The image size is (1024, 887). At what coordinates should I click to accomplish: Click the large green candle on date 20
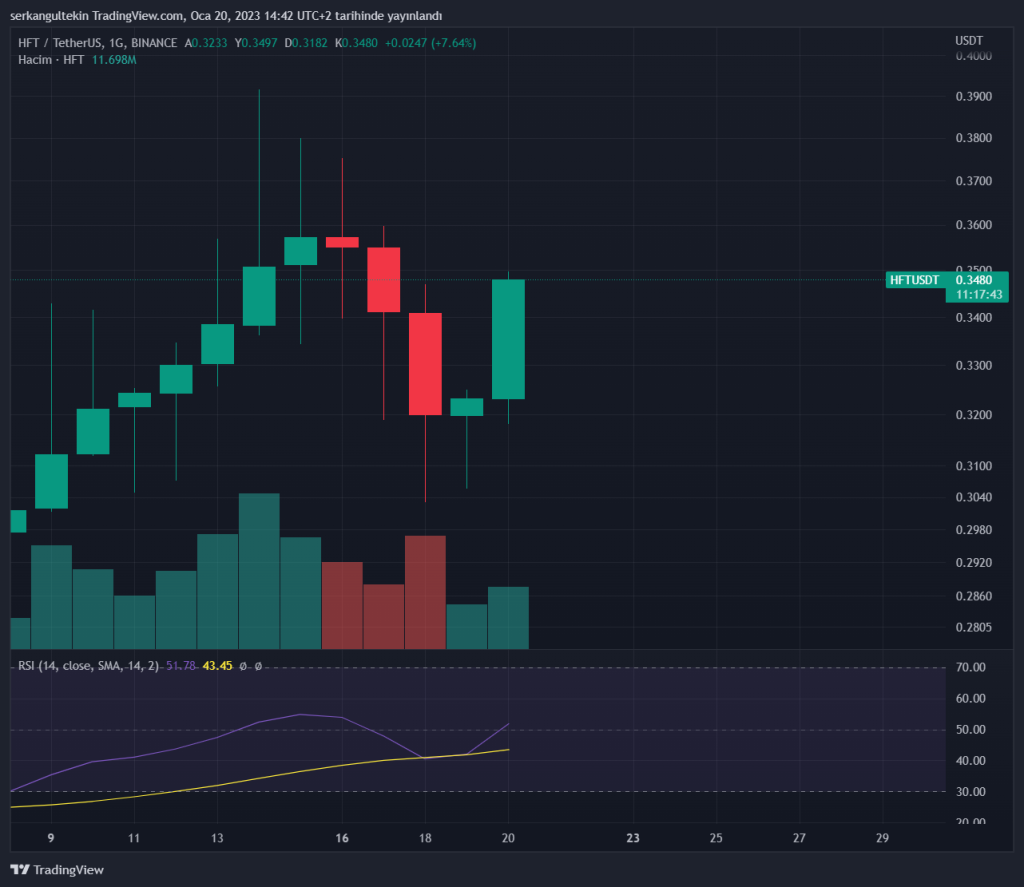point(508,339)
